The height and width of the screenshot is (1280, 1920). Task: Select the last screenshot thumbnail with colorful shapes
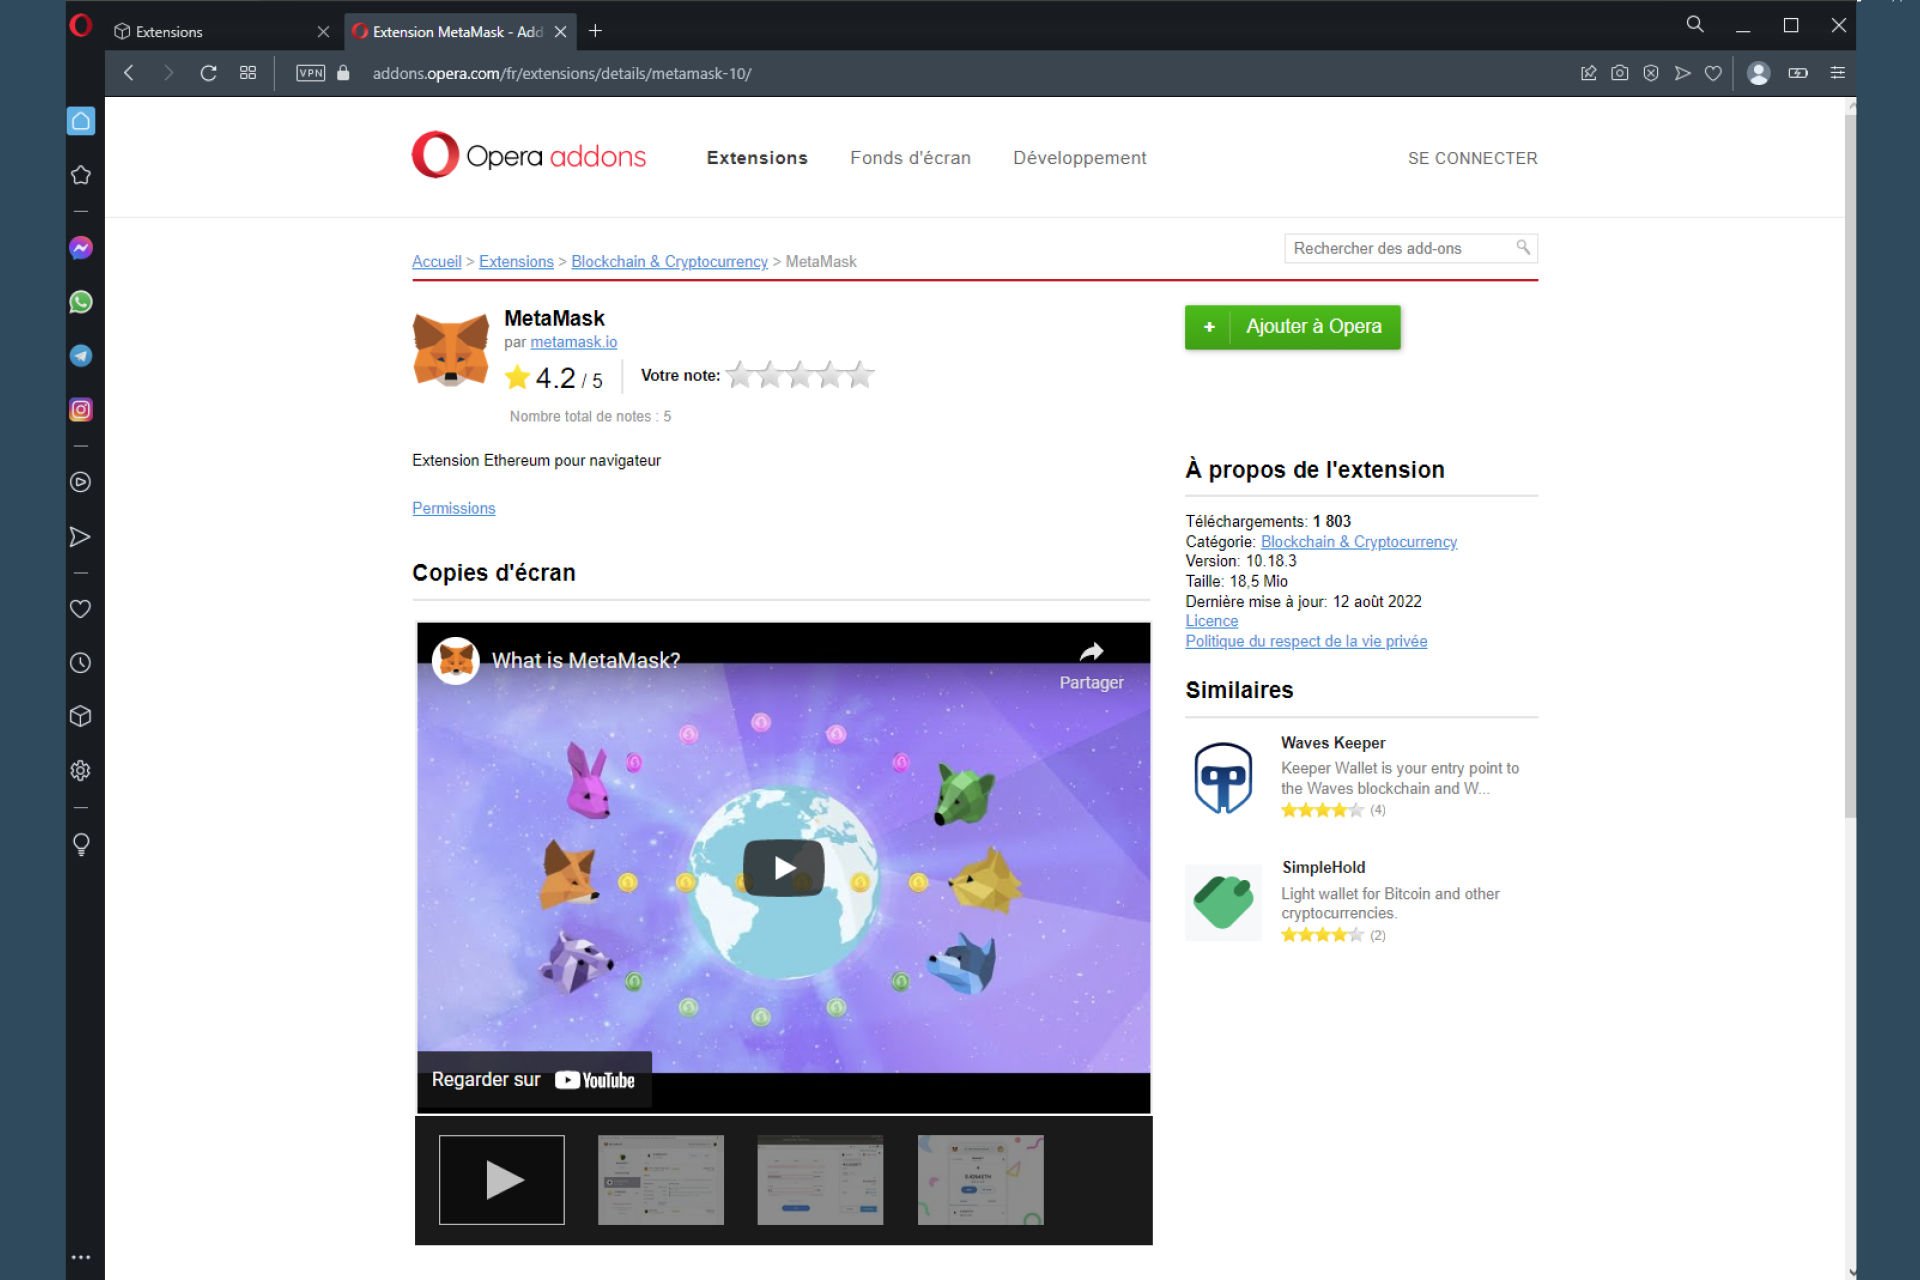click(x=981, y=1180)
